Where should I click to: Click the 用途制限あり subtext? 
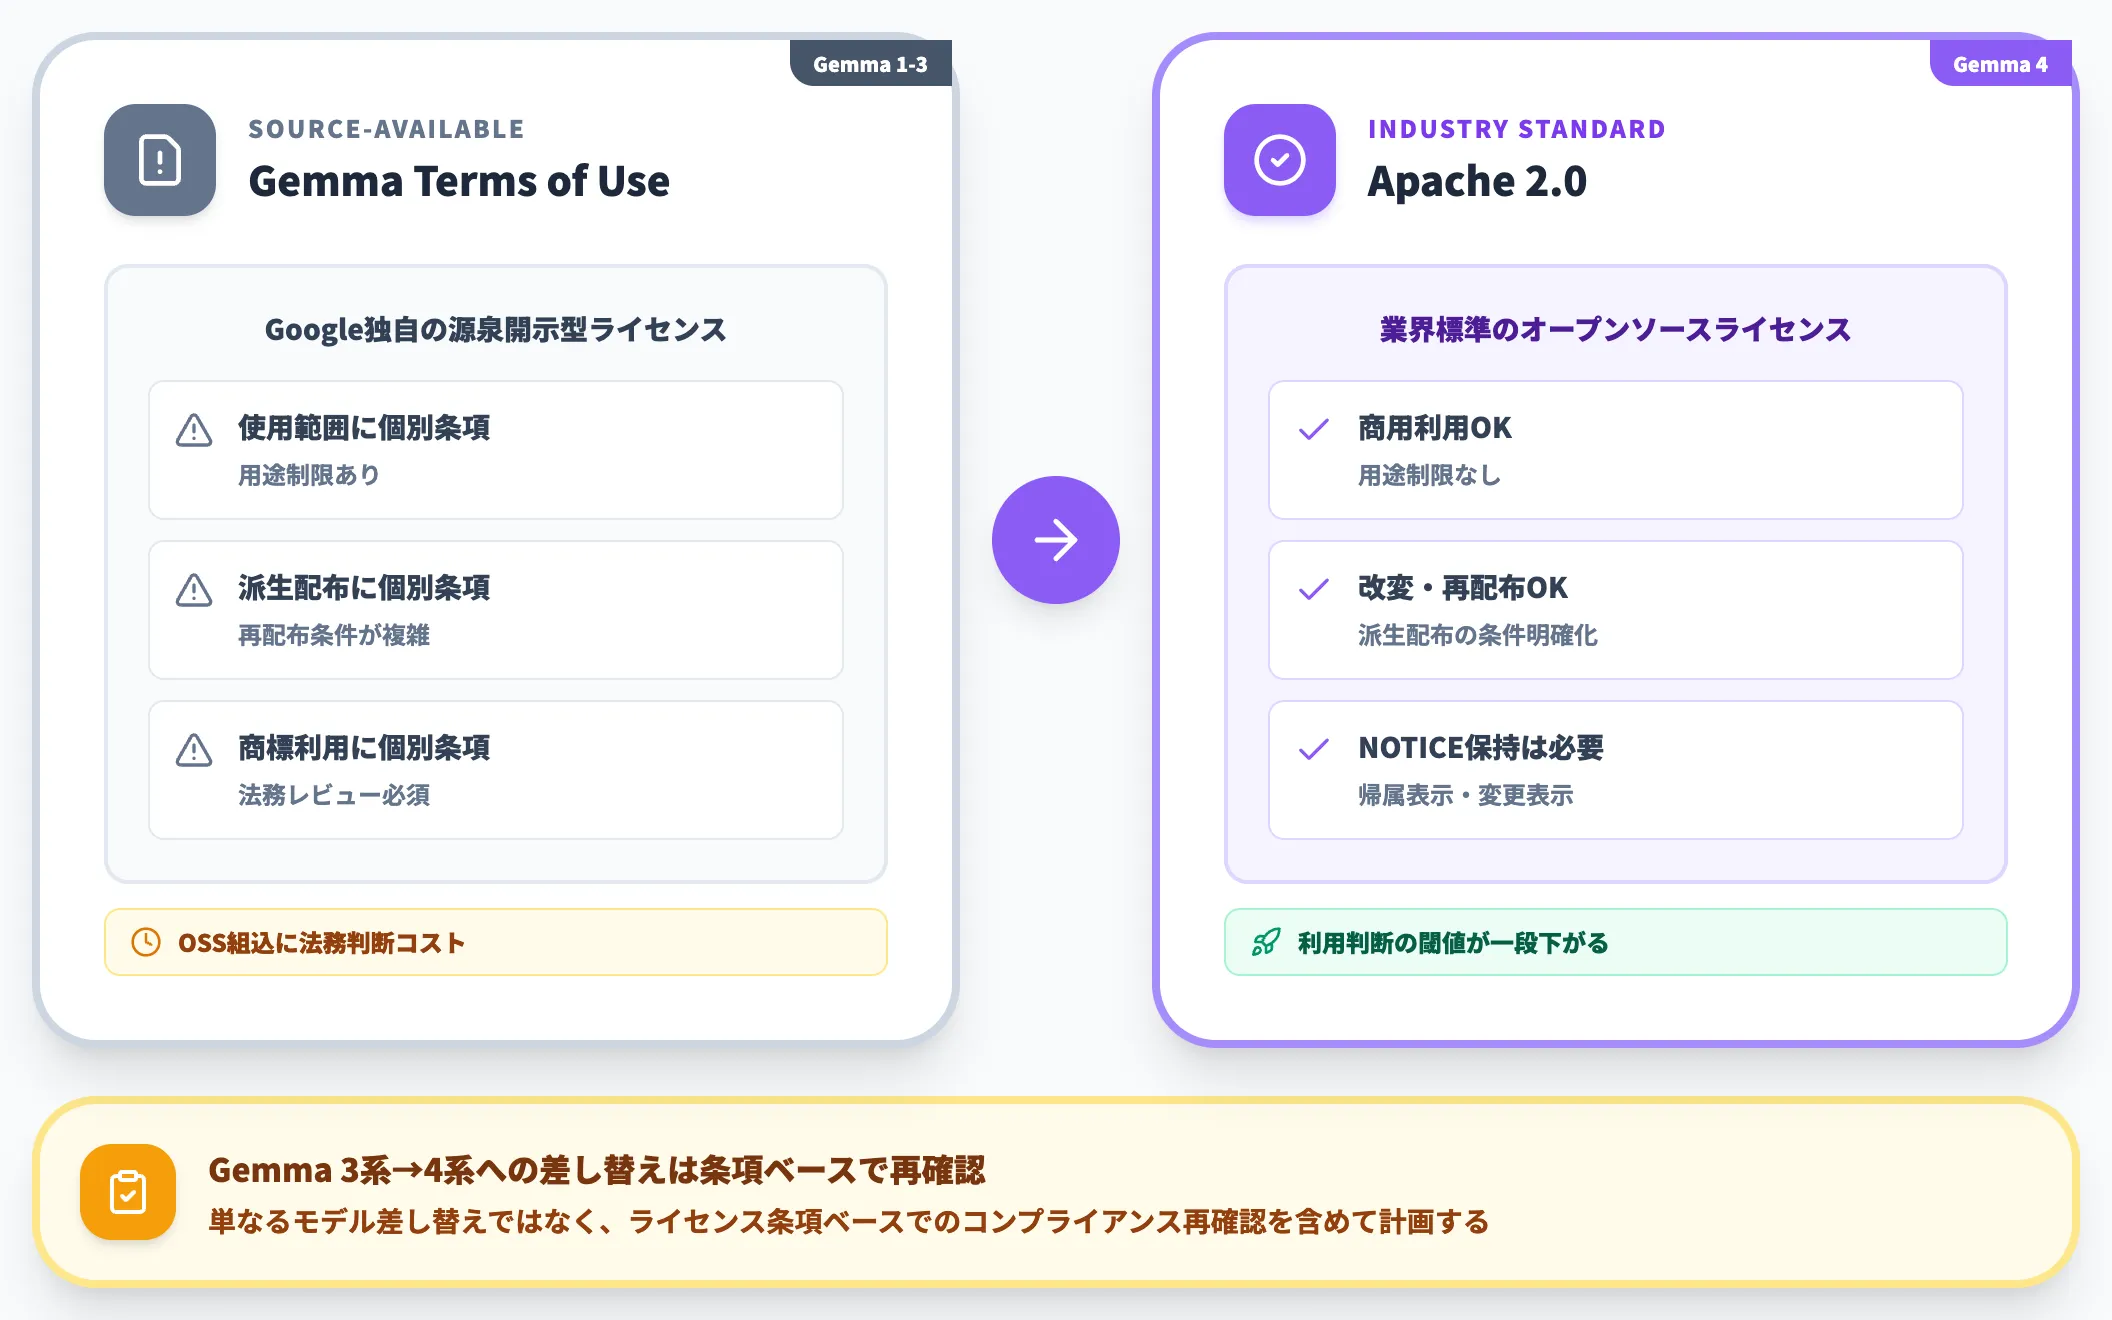click(x=309, y=475)
